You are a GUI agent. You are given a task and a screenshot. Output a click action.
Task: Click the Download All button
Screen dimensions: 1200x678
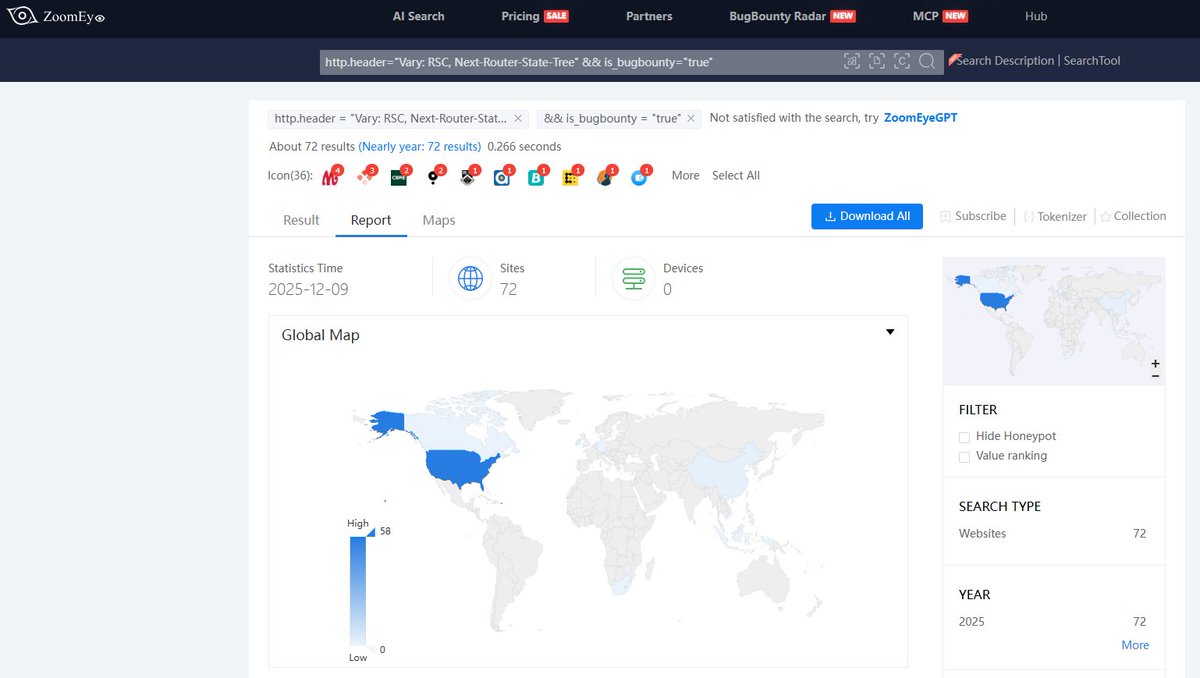(867, 216)
